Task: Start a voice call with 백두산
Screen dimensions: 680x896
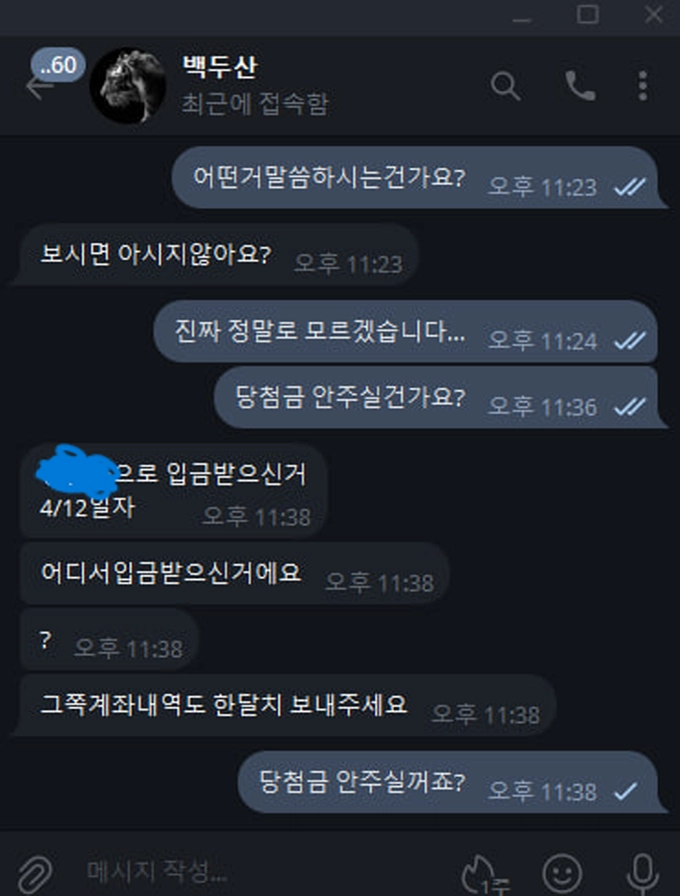Action: coord(580,86)
